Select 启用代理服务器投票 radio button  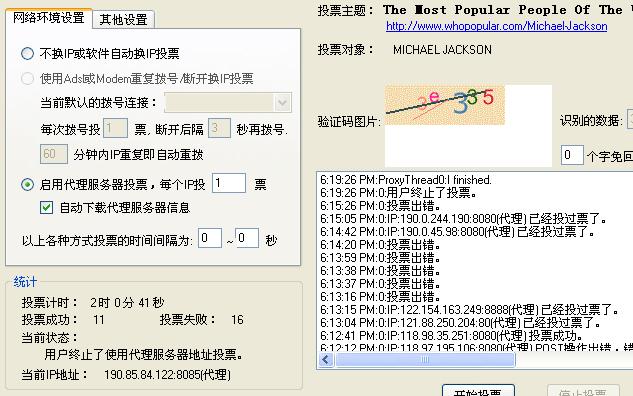27,184
